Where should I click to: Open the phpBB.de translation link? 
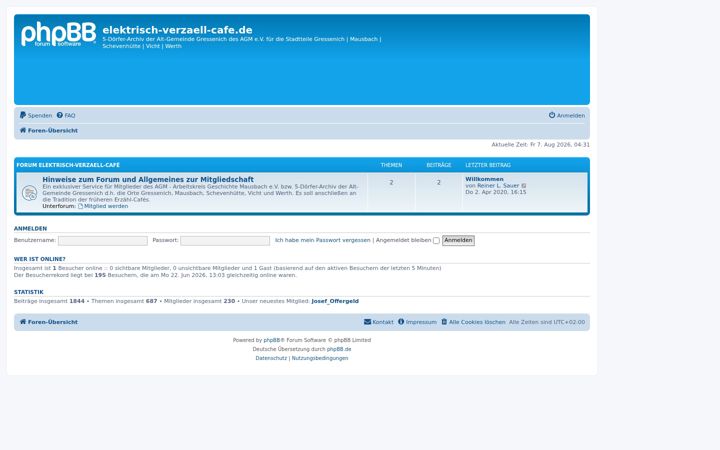click(339, 349)
